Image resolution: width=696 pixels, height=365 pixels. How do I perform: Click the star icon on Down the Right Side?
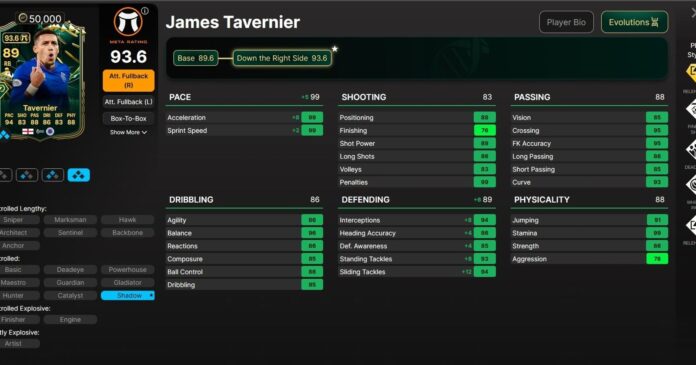(335, 49)
